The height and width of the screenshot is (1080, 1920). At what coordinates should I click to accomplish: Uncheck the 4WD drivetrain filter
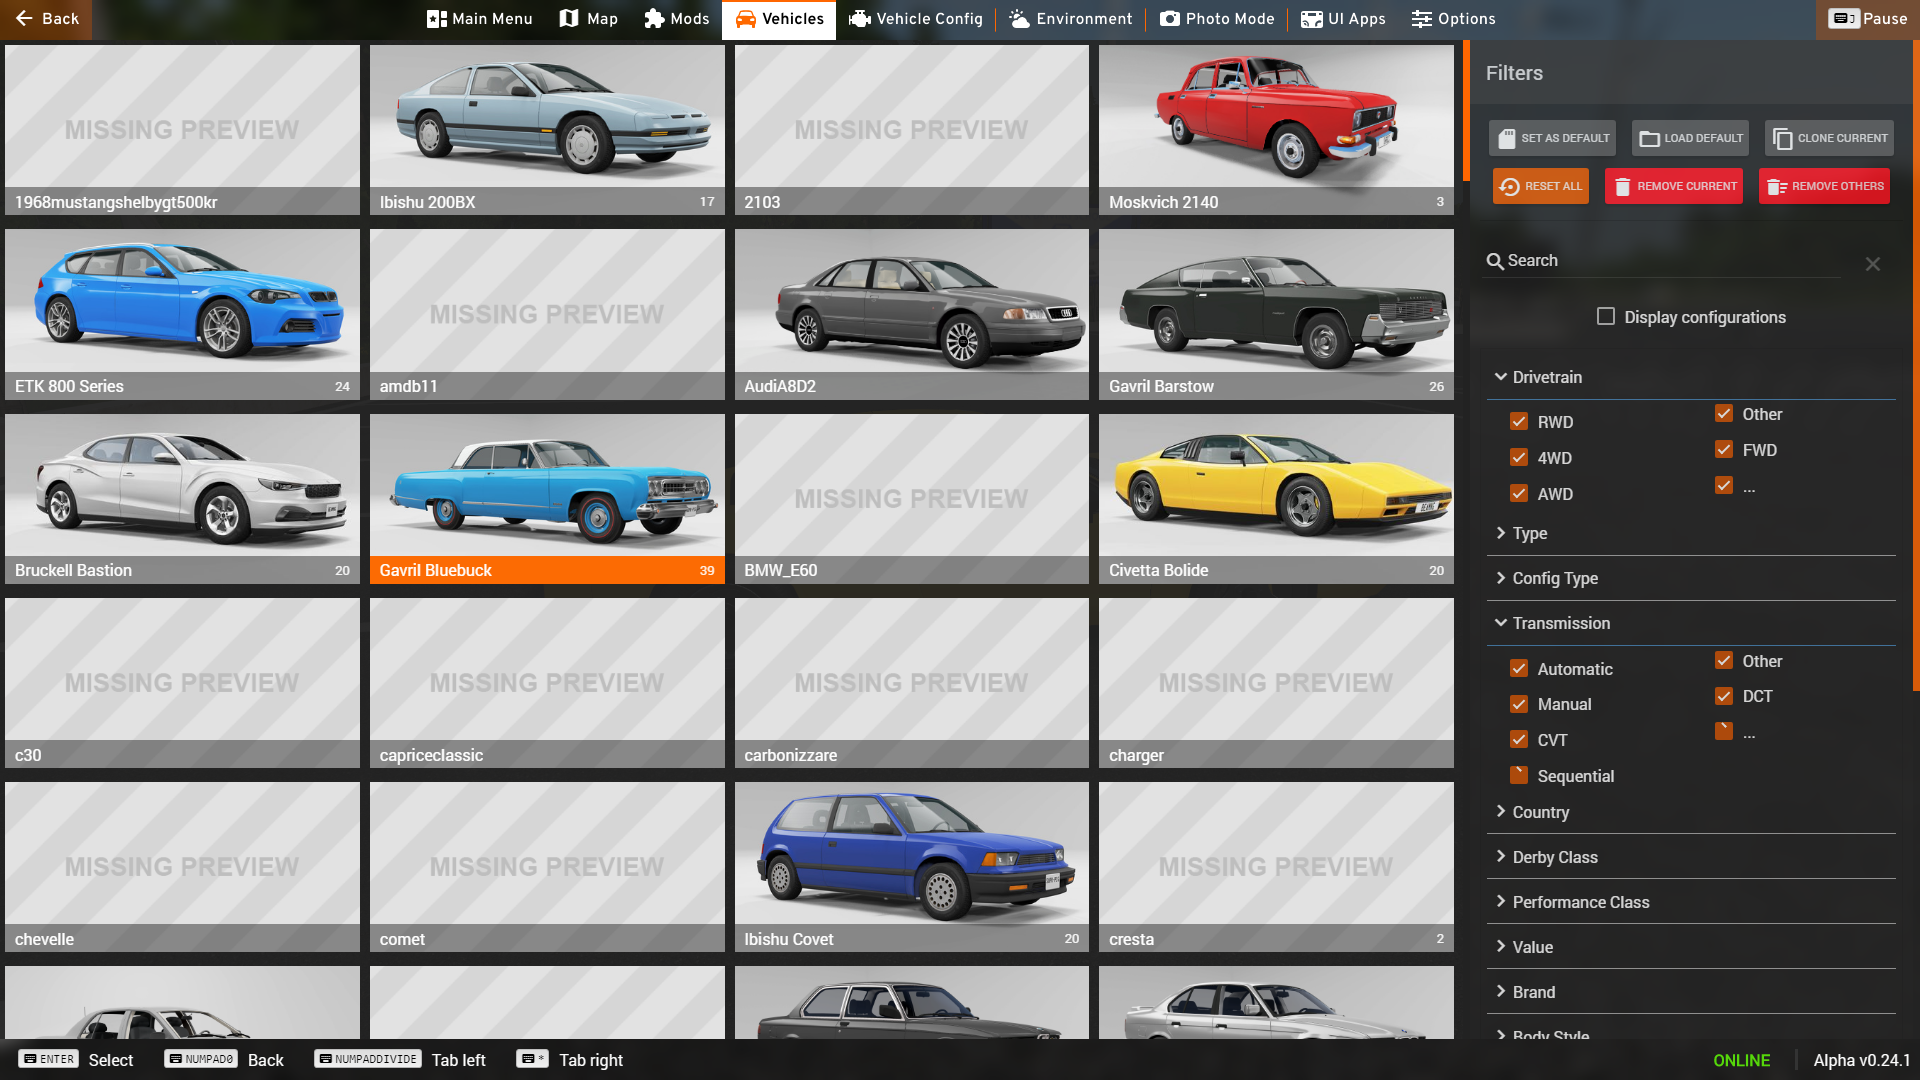[1519, 457]
